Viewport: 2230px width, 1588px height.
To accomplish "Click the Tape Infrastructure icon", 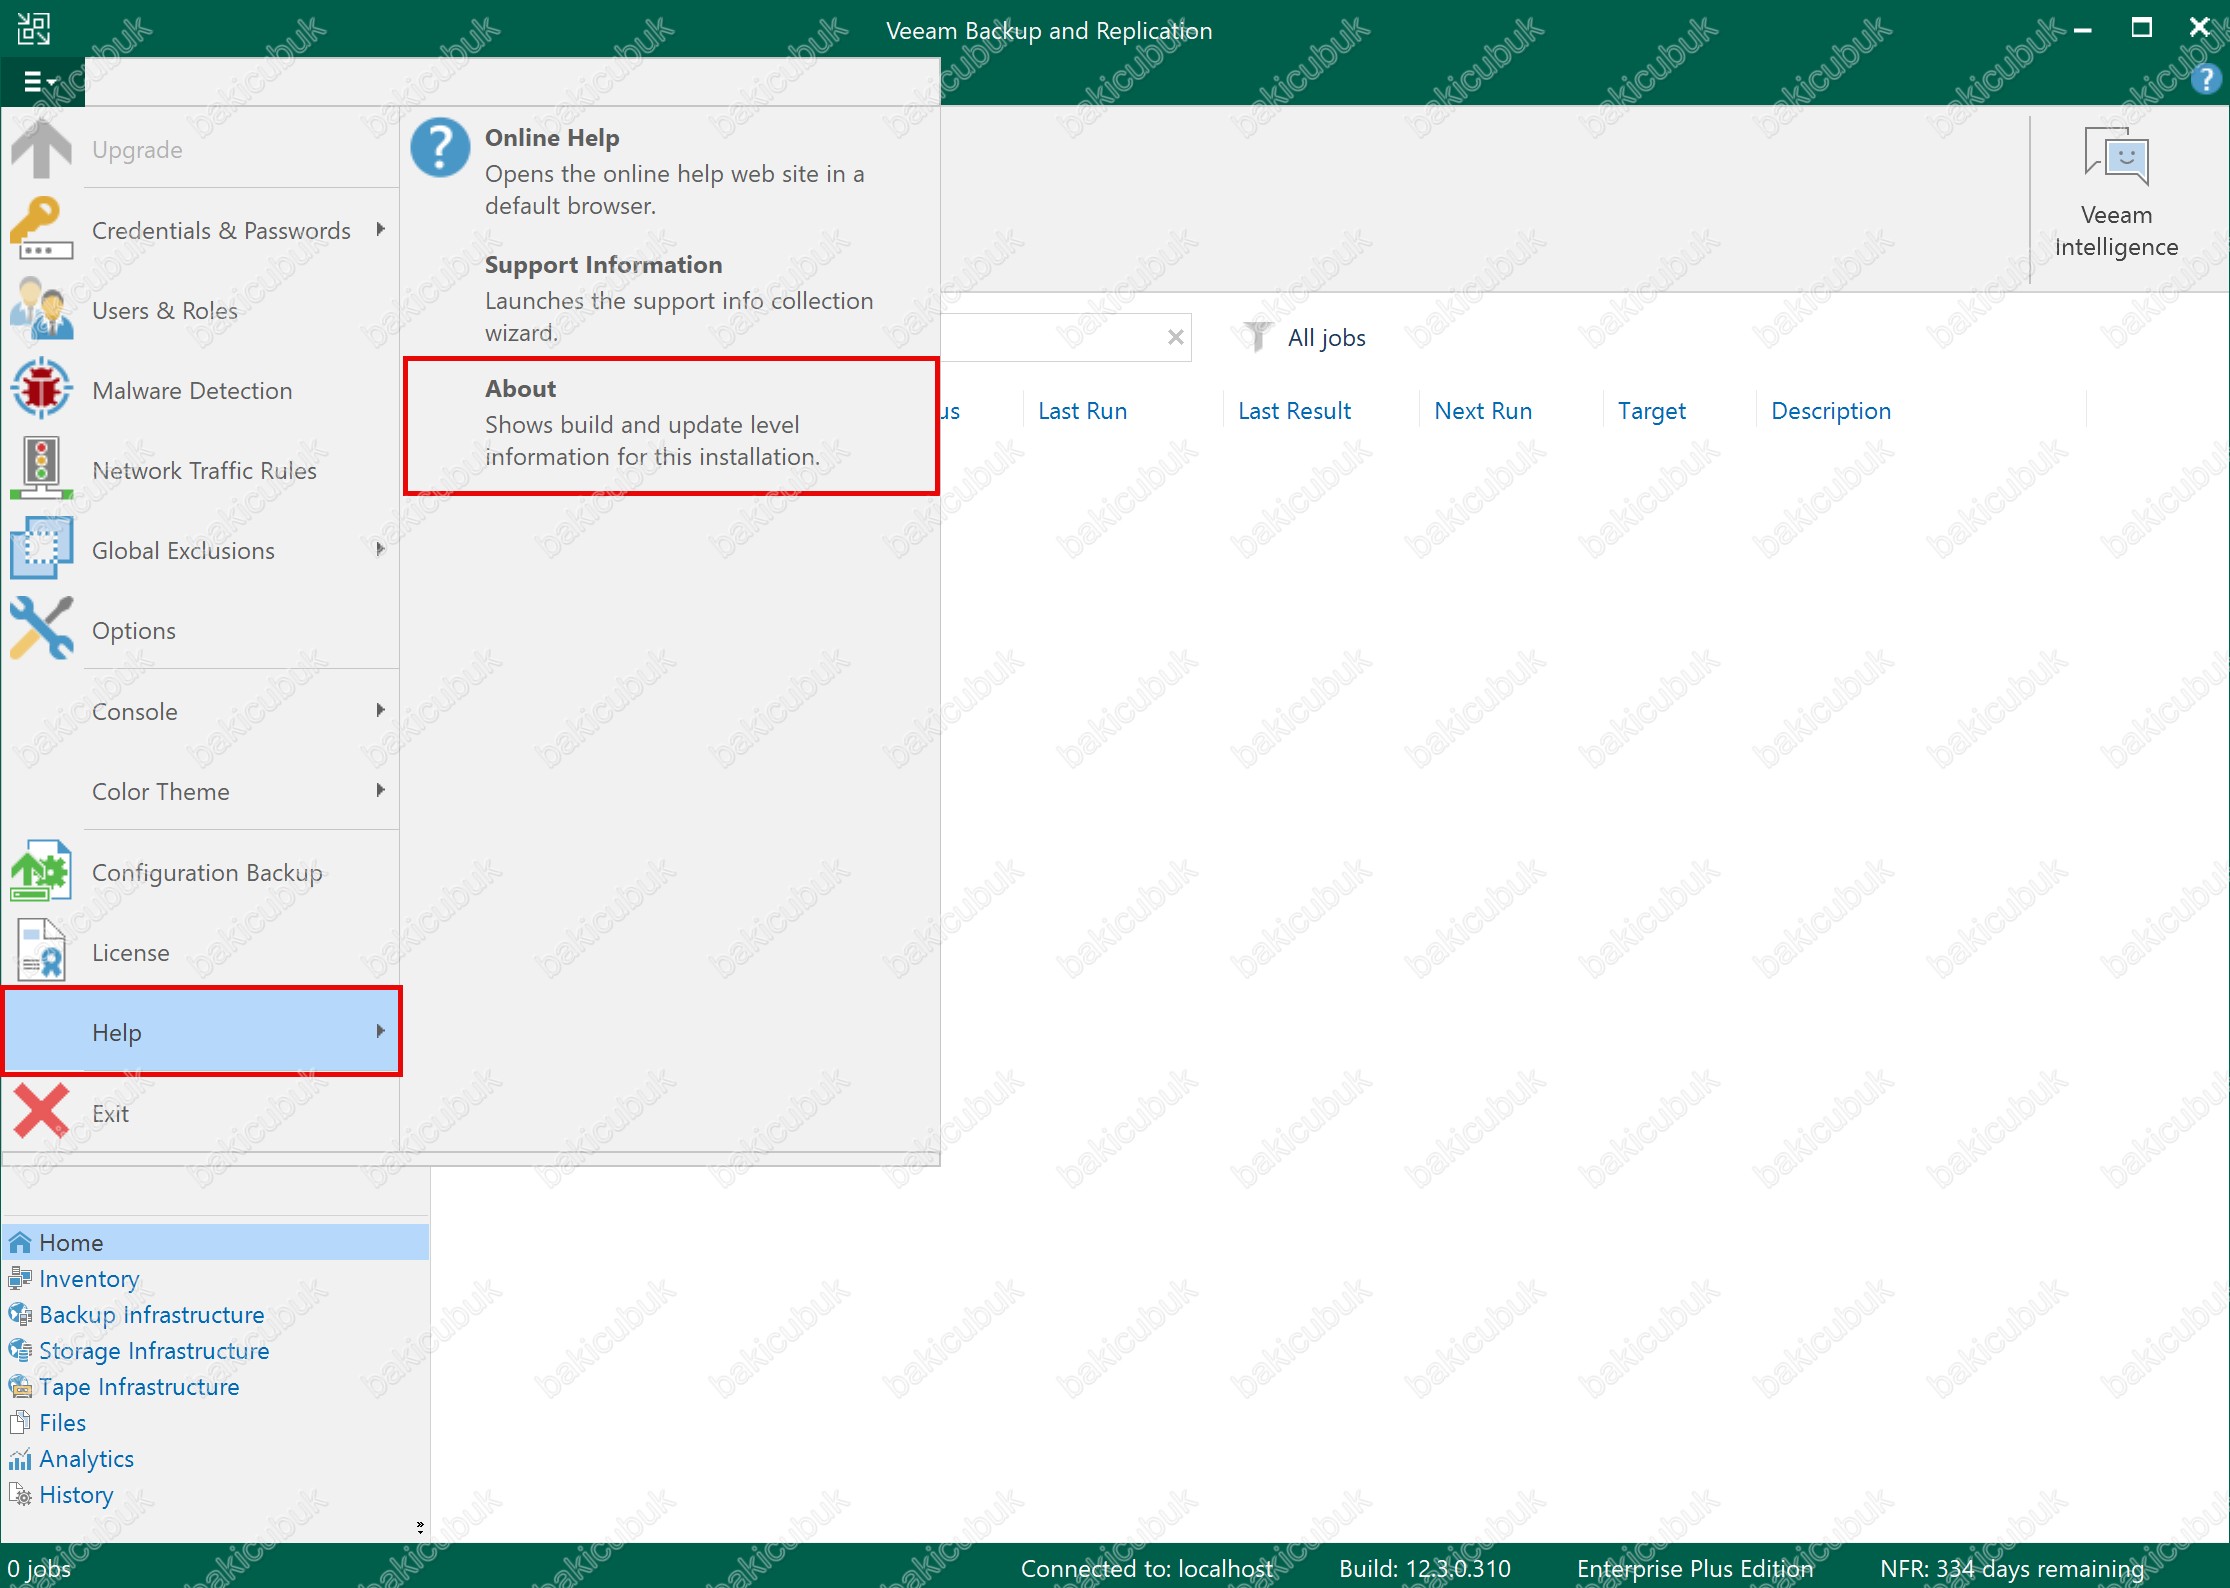I will tap(20, 1386).
